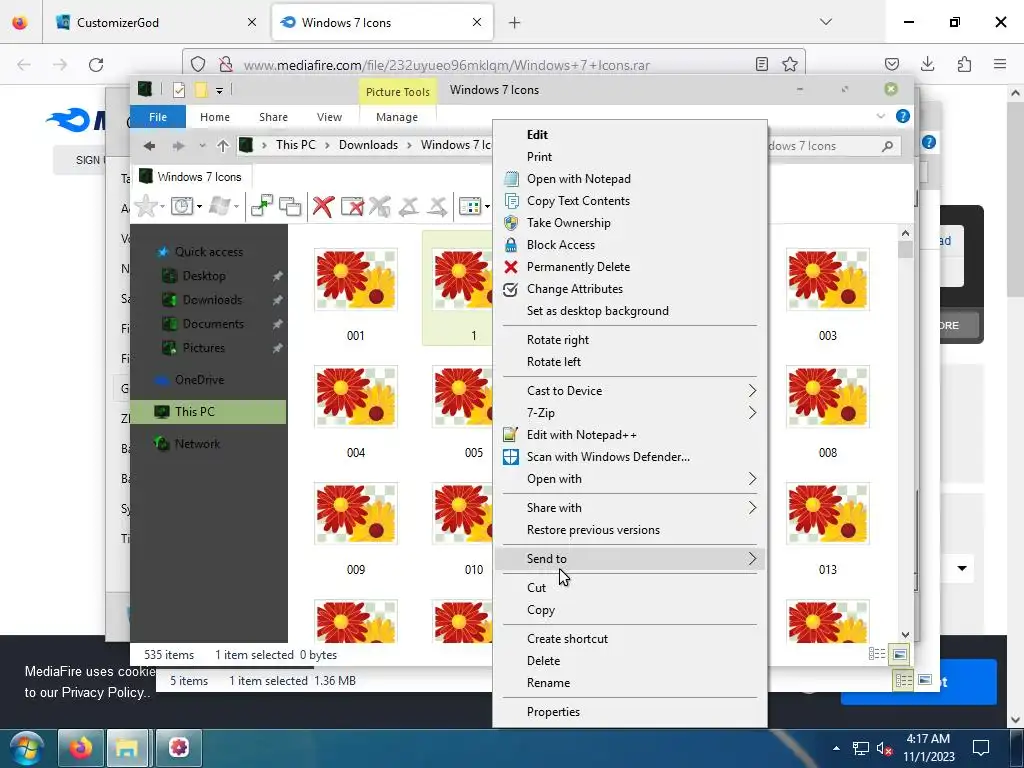Open Save to Pocket icon in Firefox
Image resolution: width=1024 pixels, height=768 pixels.
(891, 64)
